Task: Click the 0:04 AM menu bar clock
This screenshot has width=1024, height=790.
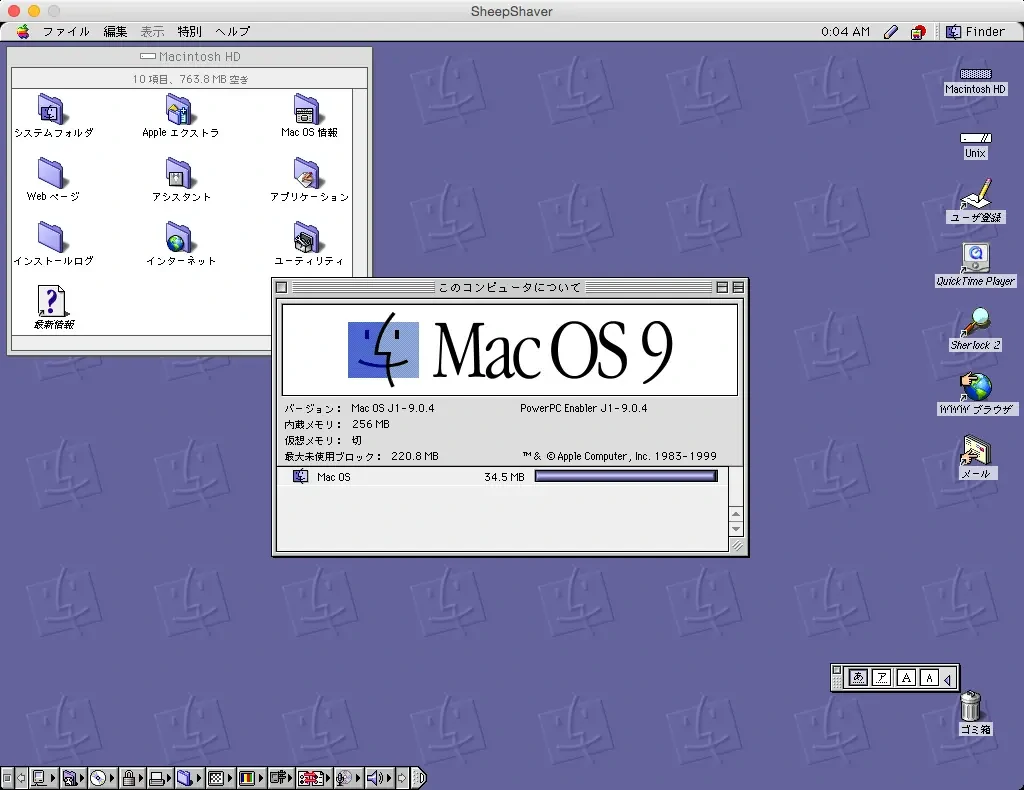Action: (x=845, y=31)
